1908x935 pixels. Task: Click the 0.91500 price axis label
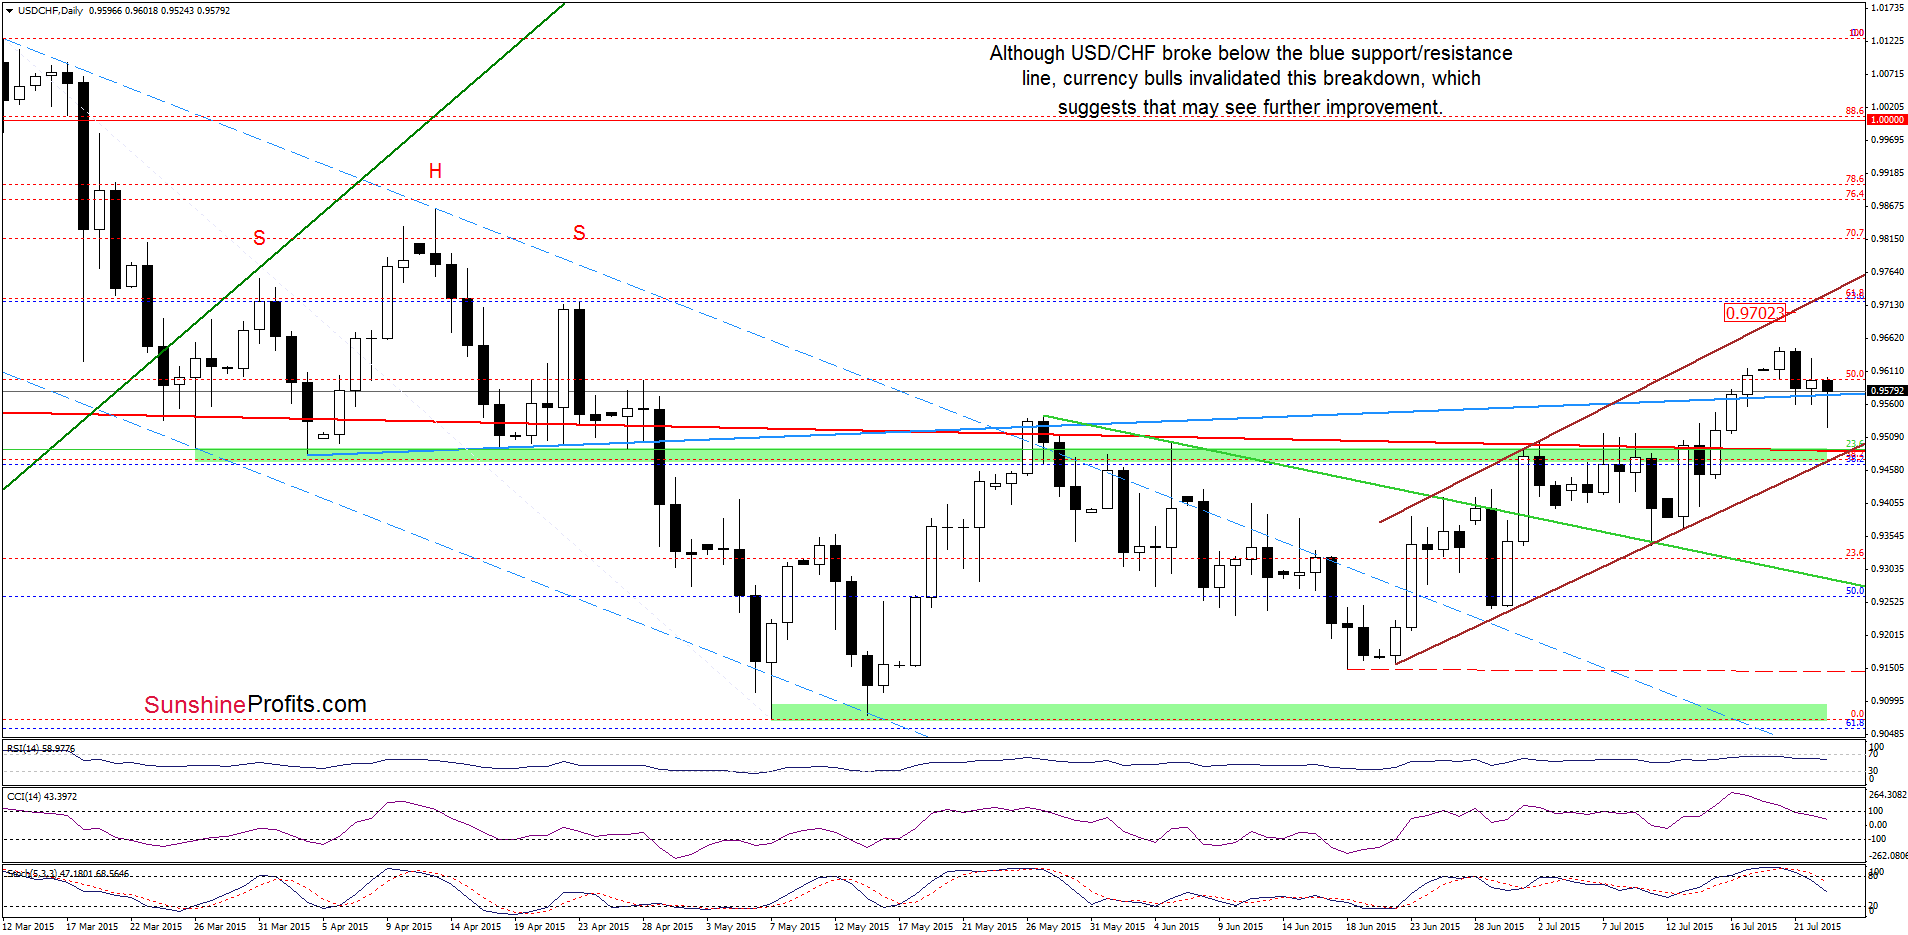(x=1887, y=668)
